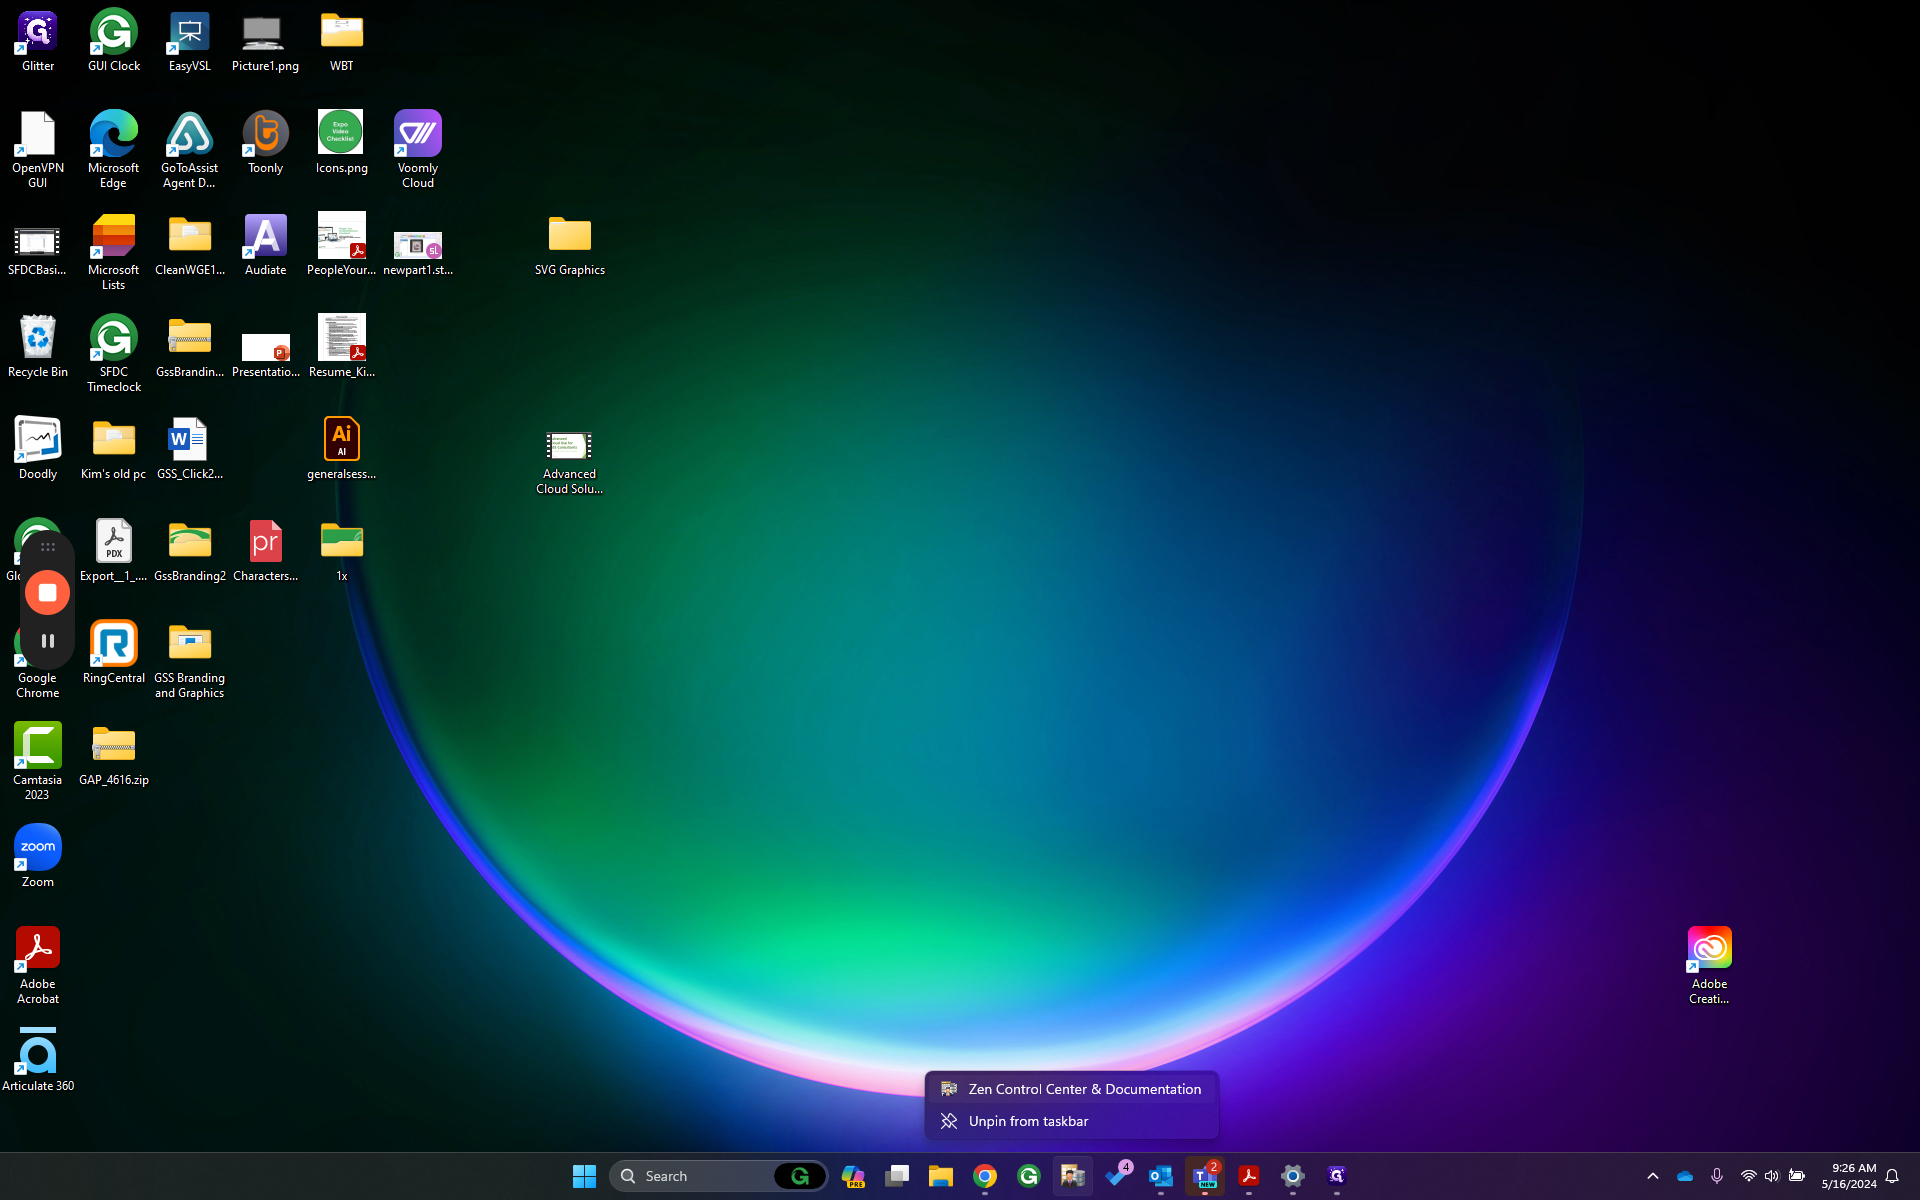Open OneDrive tray icon
Image resolution: width=1920 pixels, height=1200 pixels.
point(1685,1176)
